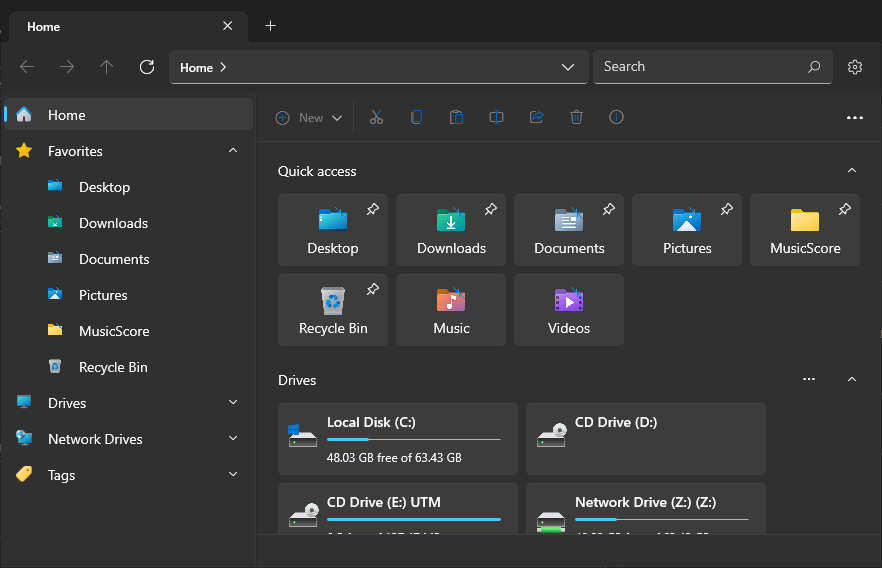
Task: Open Recycle Bin in sidebar Favorites
Action: 128,367
